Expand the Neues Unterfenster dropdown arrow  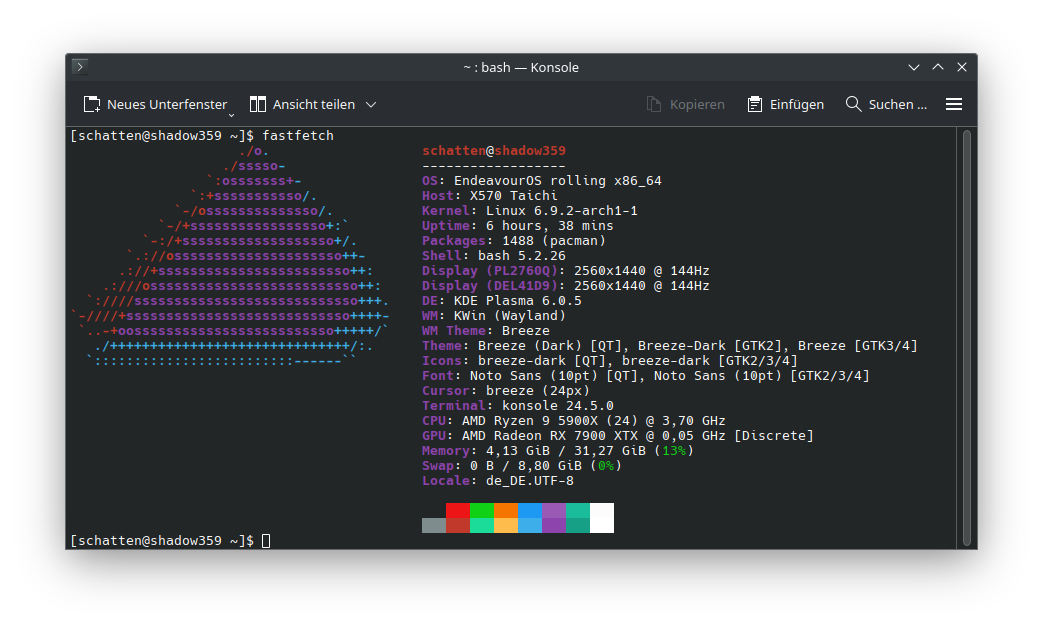(232, 115)
